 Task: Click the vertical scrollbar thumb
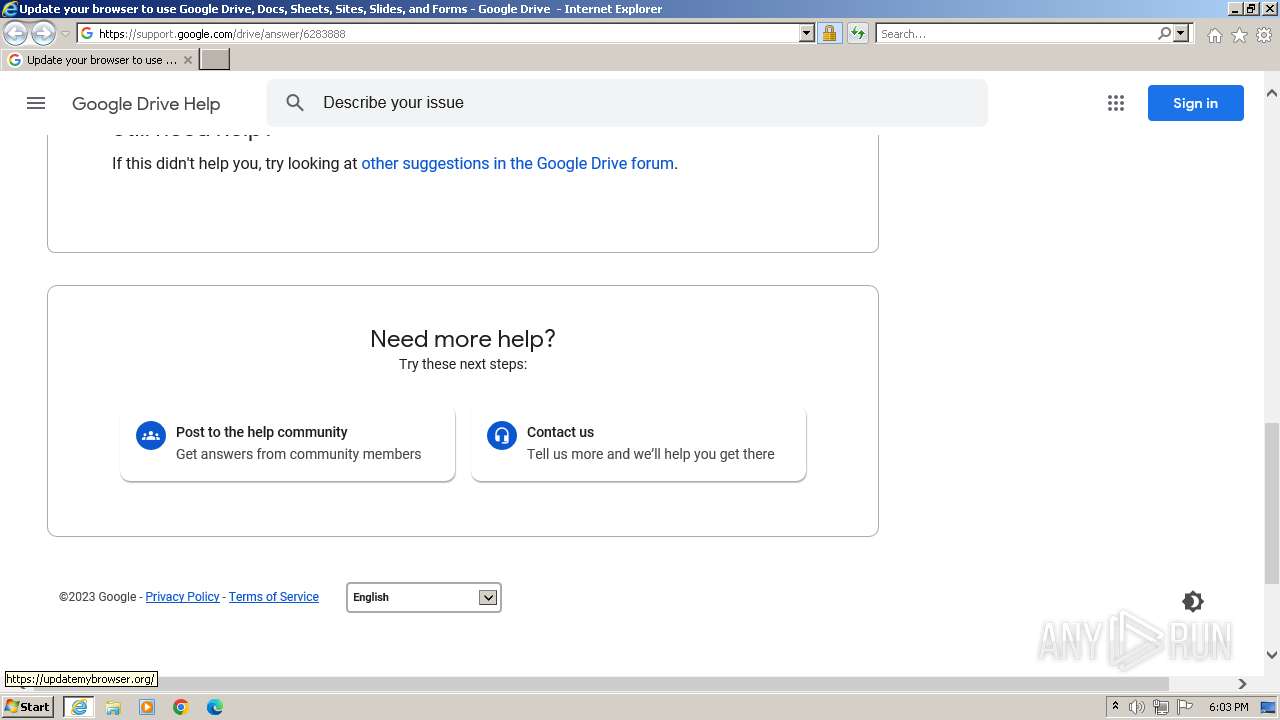tap(1272, 503)
